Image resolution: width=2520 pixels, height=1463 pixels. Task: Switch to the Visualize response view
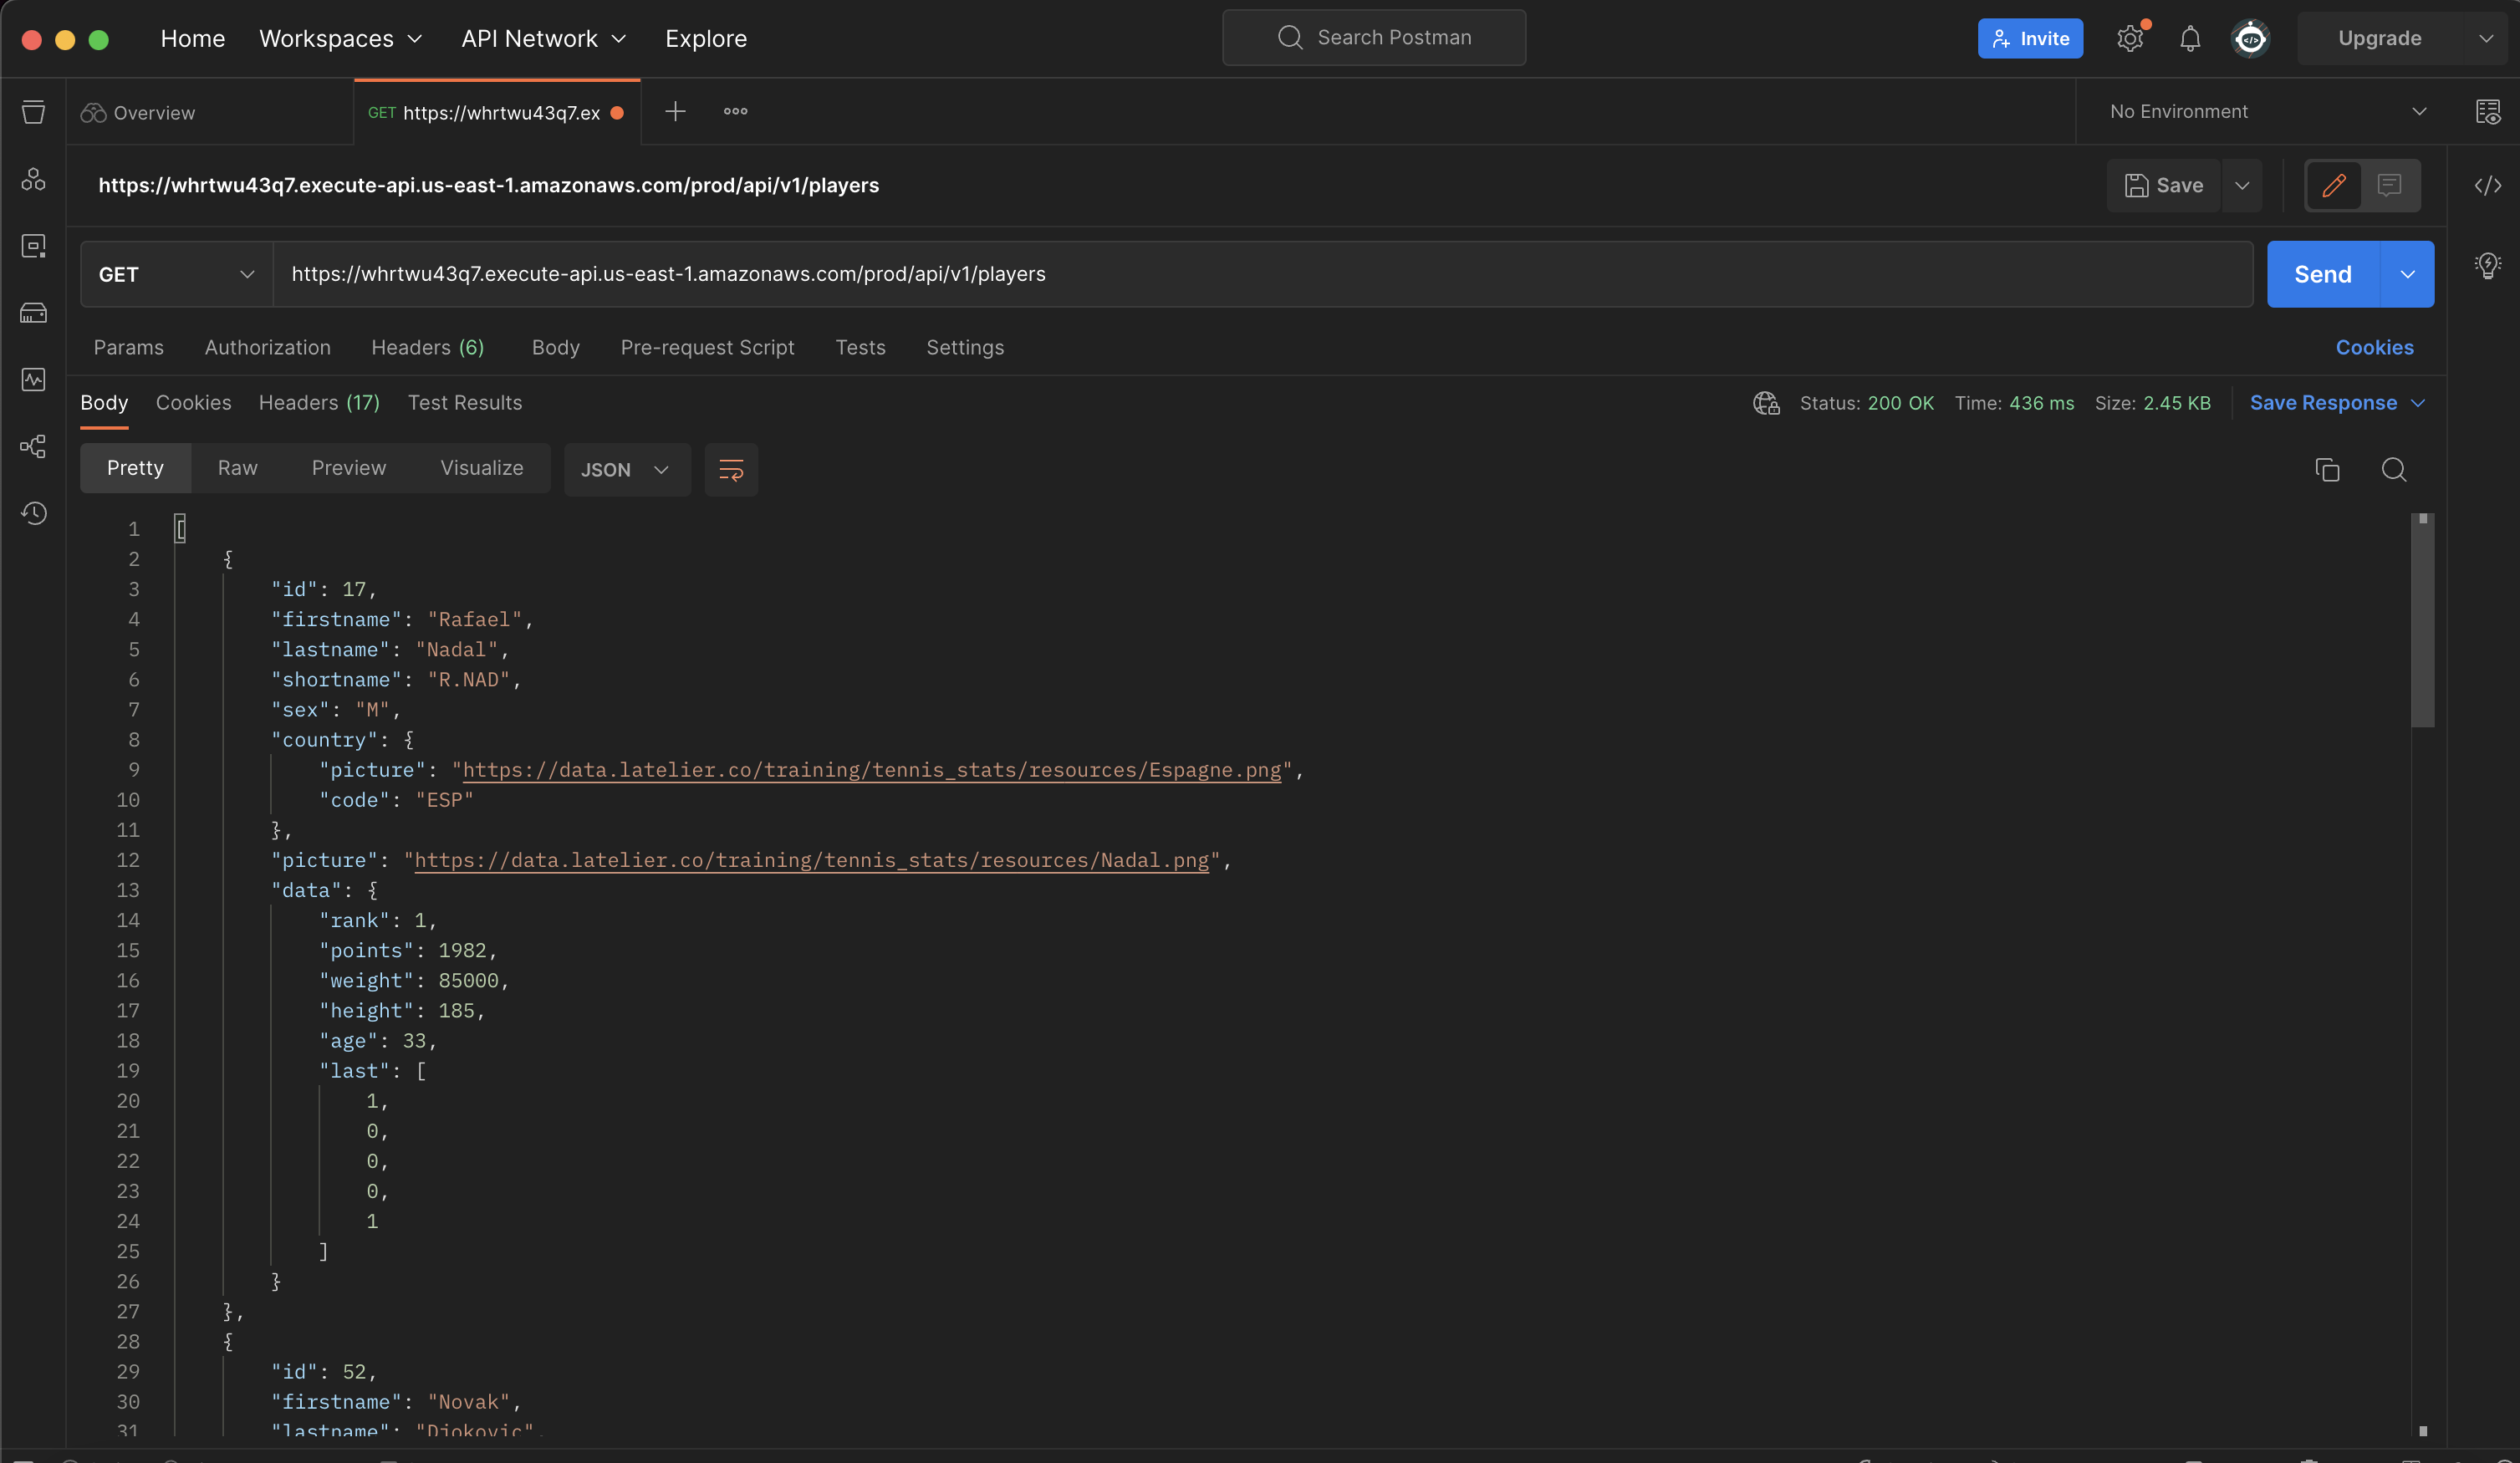[481, 468]
